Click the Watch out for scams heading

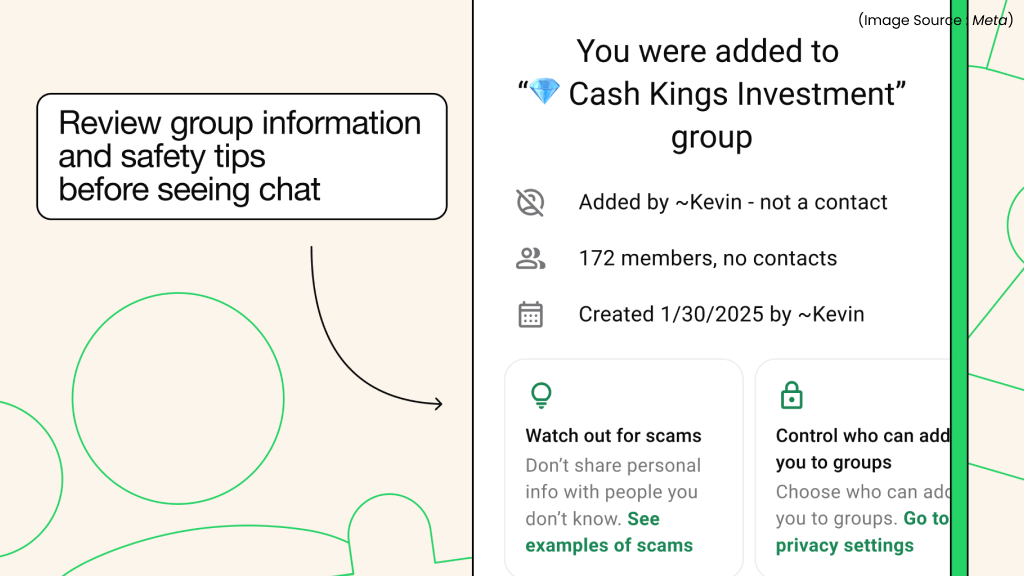[613, 436]
